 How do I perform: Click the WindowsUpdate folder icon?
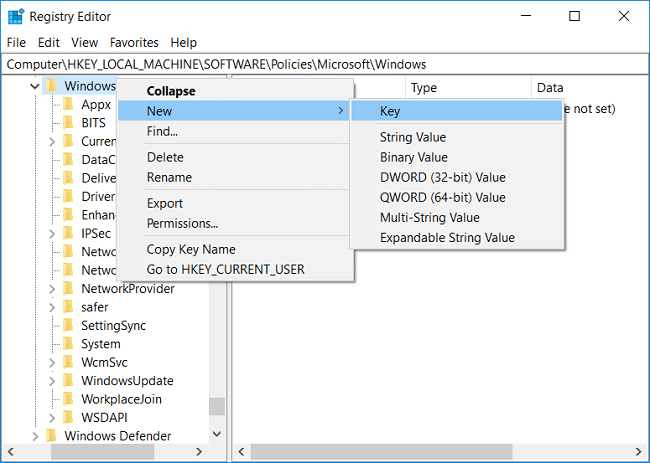[67, 381]
